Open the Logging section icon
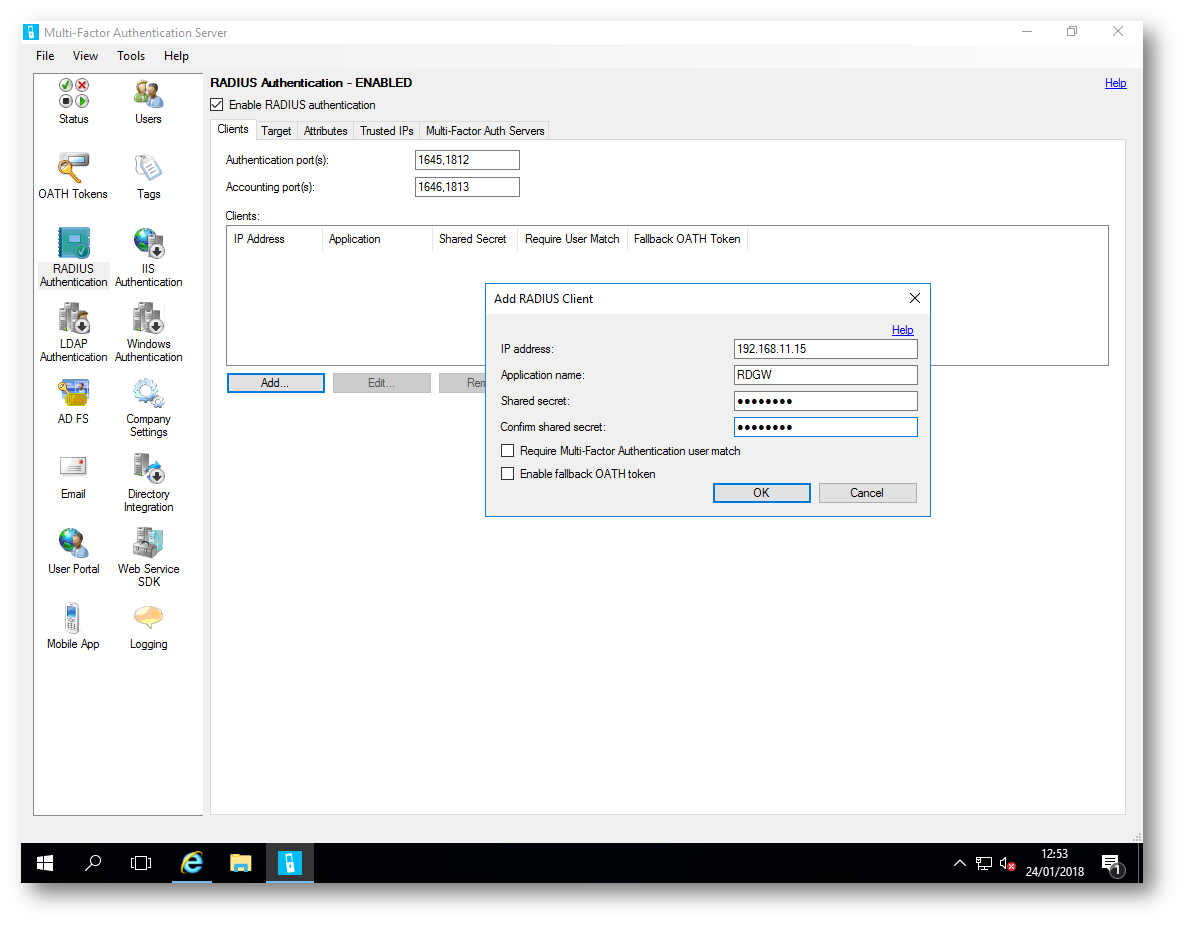 coord(149,617)
